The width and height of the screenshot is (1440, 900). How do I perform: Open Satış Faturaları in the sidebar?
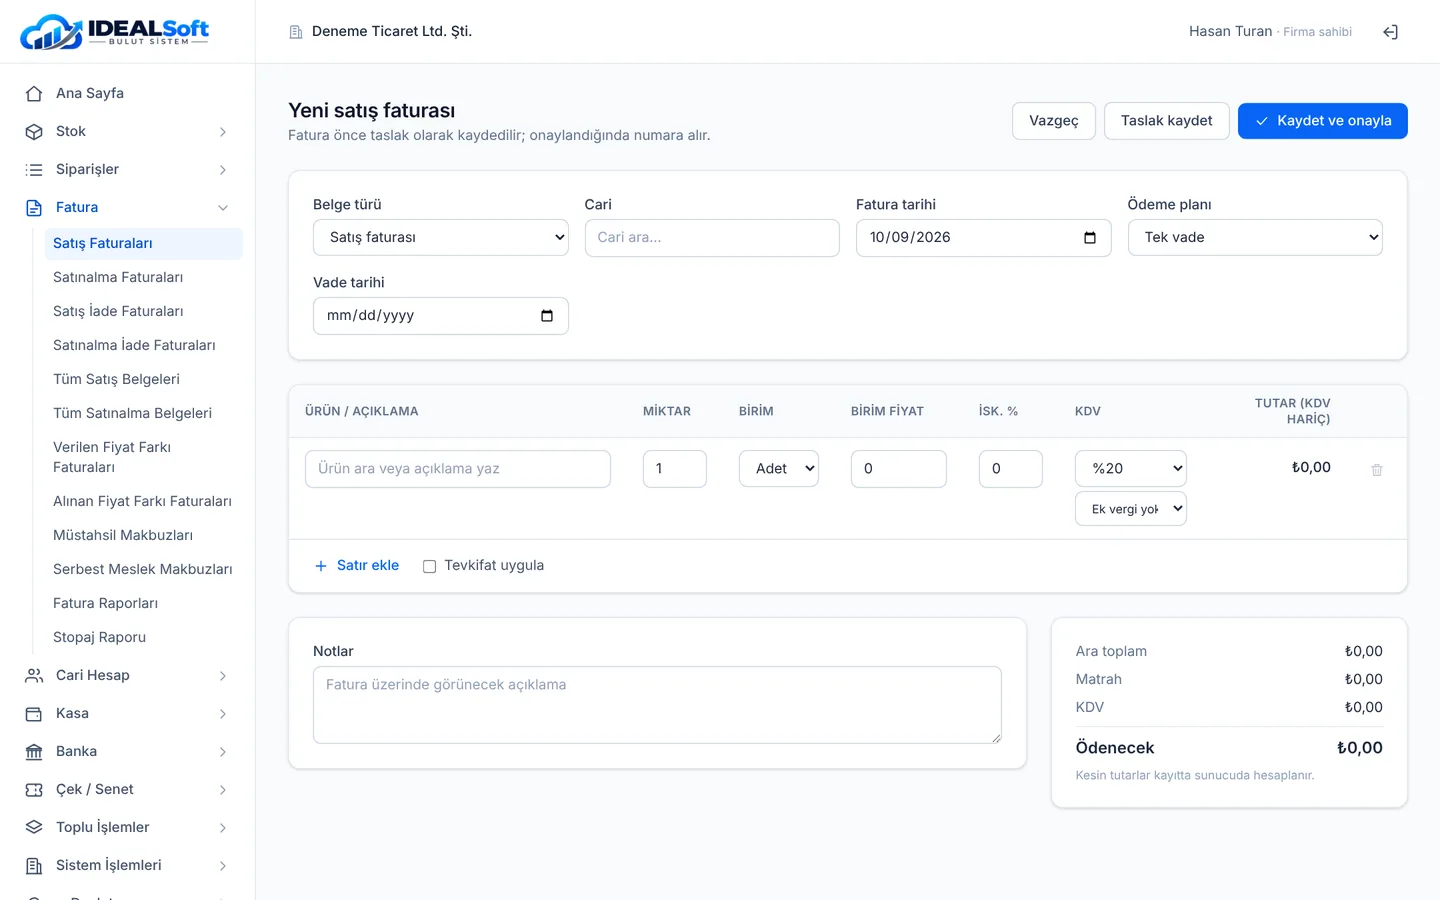click(x=144, y=244)
